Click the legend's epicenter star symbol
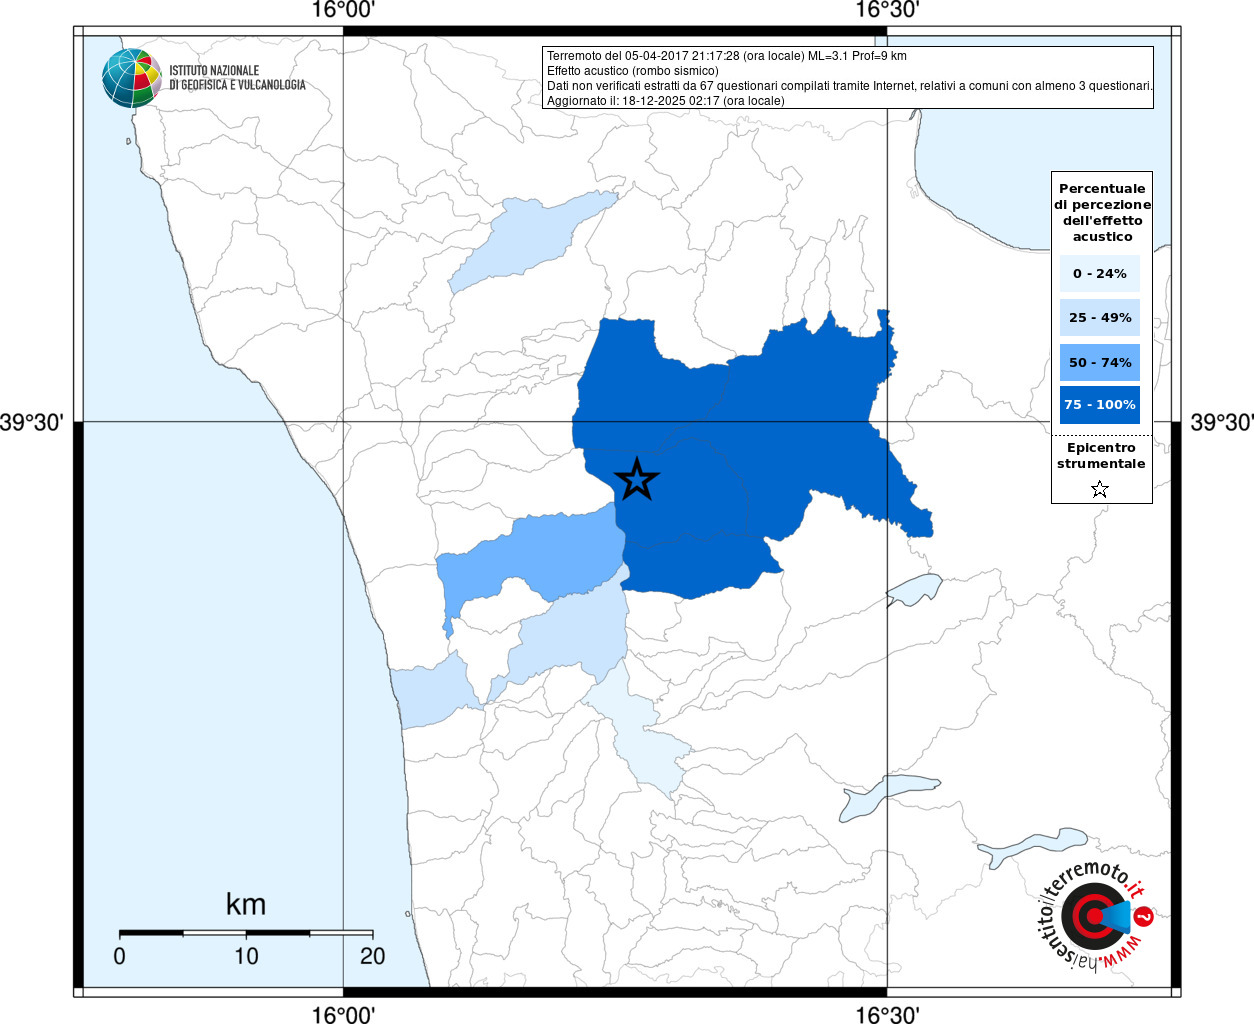The width and height of the screenshot is (1254, 1024). pyautogui.click(x=1100, y=489)
